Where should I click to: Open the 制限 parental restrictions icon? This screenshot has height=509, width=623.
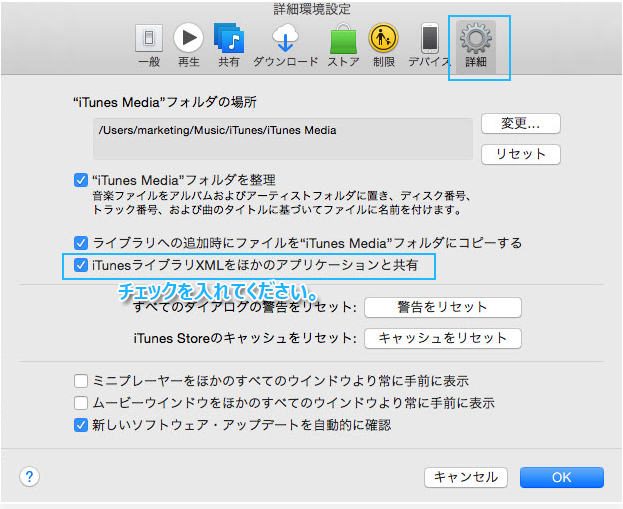[x=383, y=38]
